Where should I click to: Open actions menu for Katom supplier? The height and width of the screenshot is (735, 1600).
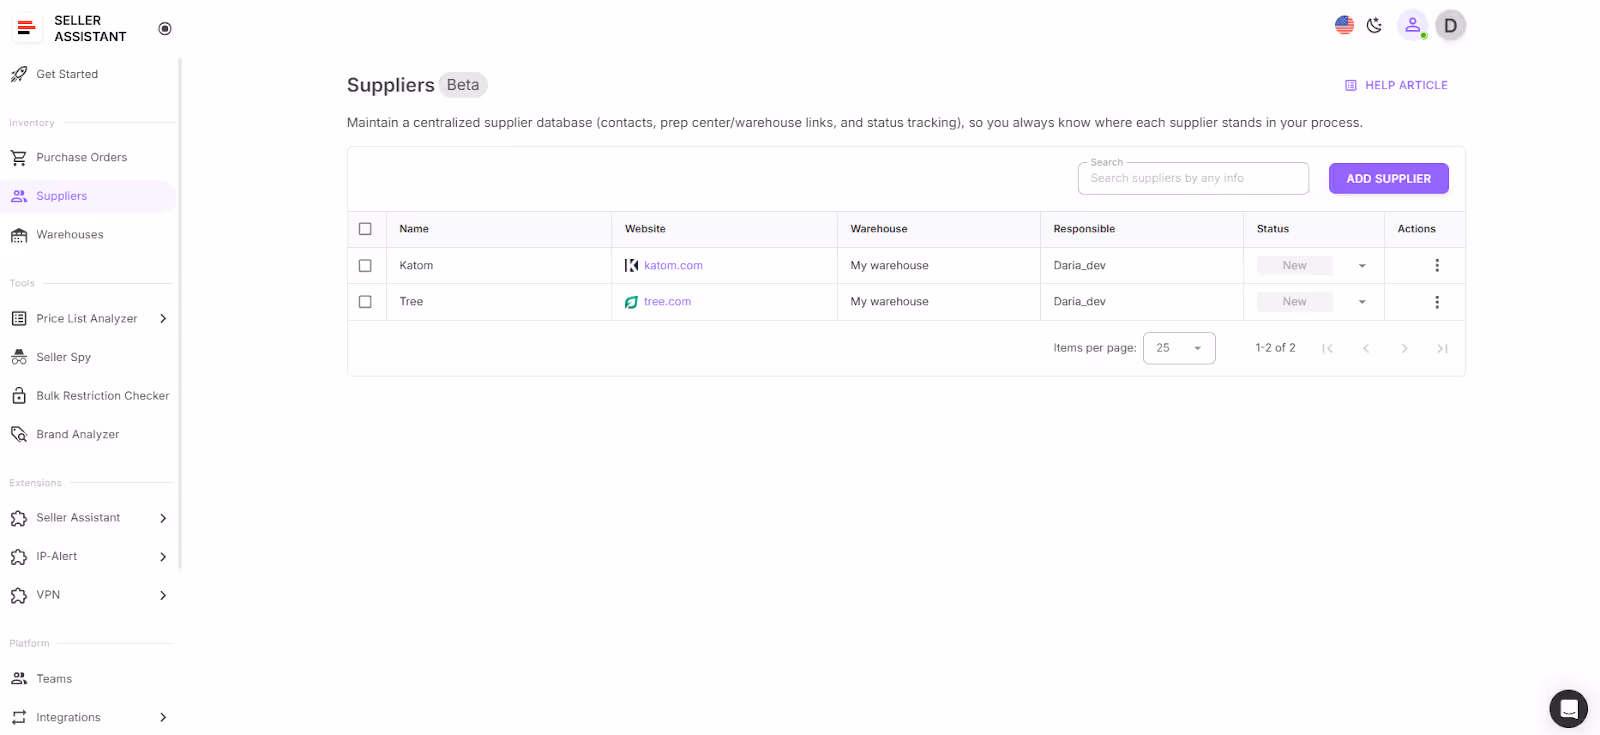coord(1437,266)
